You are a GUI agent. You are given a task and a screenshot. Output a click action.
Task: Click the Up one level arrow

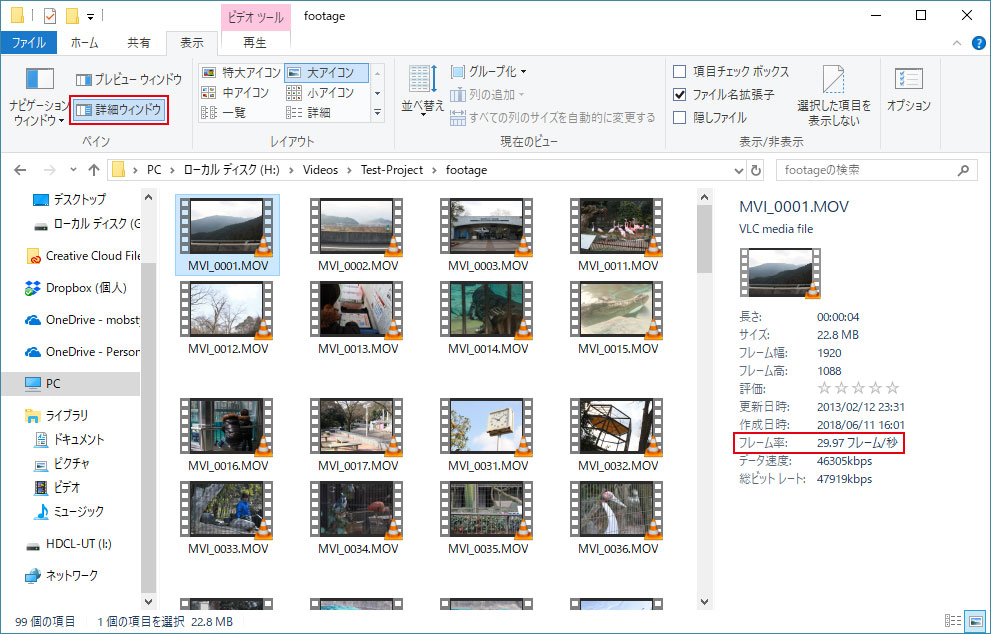94,170
